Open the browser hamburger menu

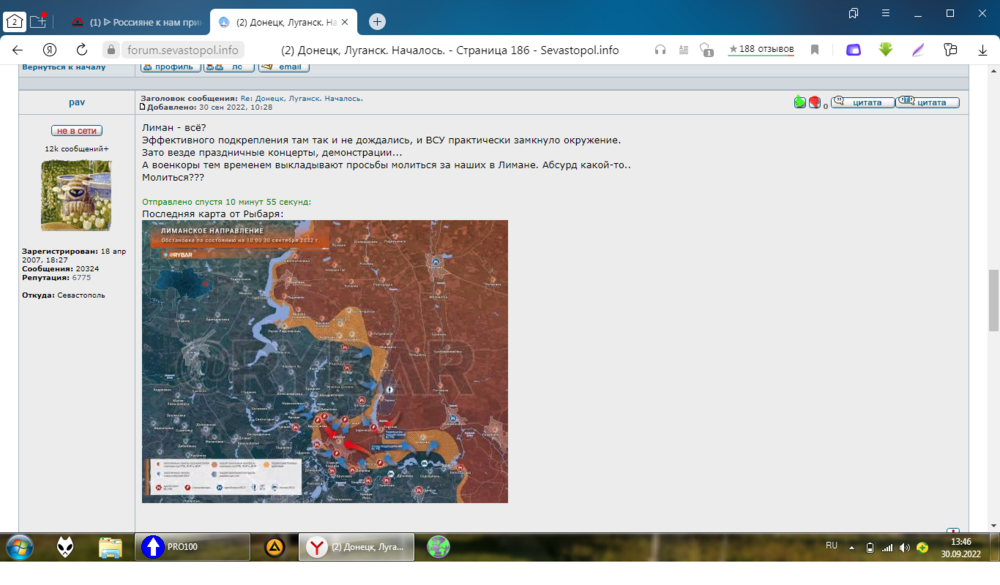point(884,13)
